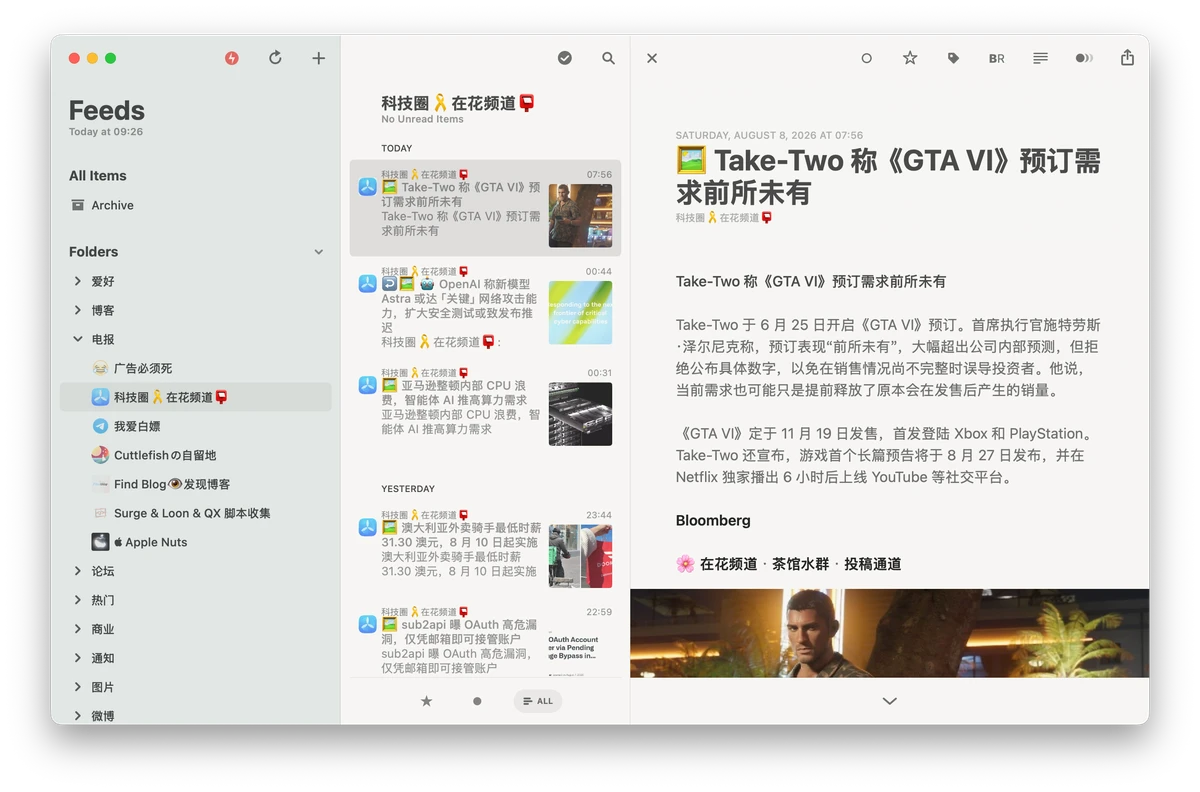Expand the 图片 folder

pos(78,687)
